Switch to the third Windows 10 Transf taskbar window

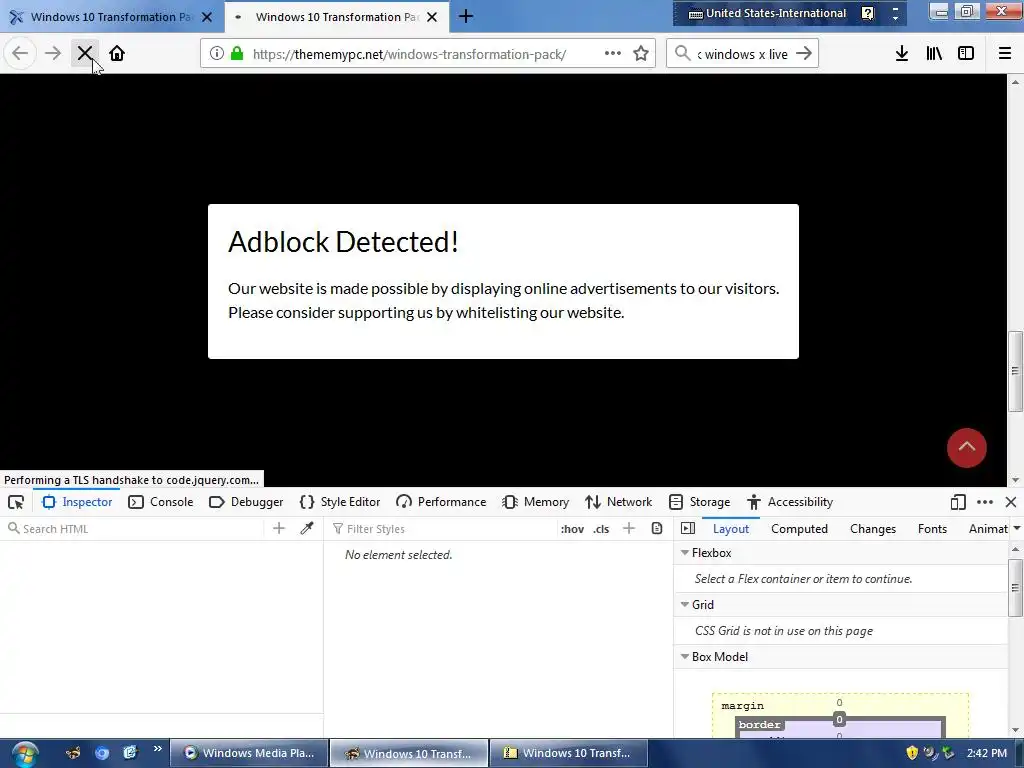pos(569,753)
